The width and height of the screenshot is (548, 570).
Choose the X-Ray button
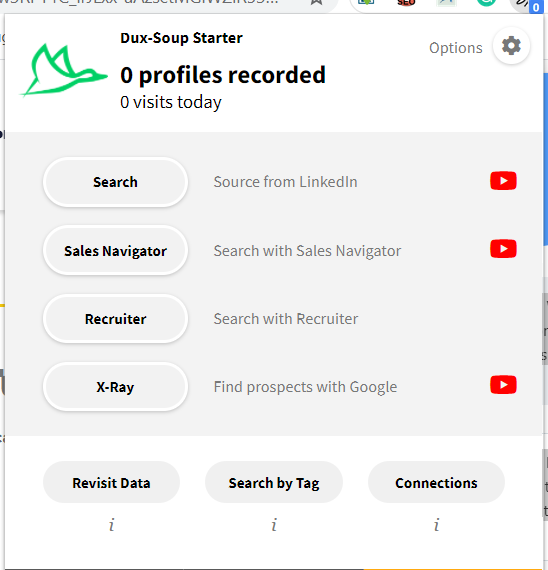click(x=115, y=387)
